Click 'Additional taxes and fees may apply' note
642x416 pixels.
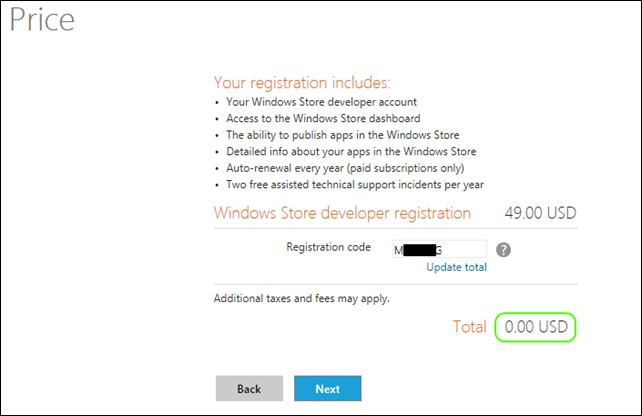tap(302, 299)
